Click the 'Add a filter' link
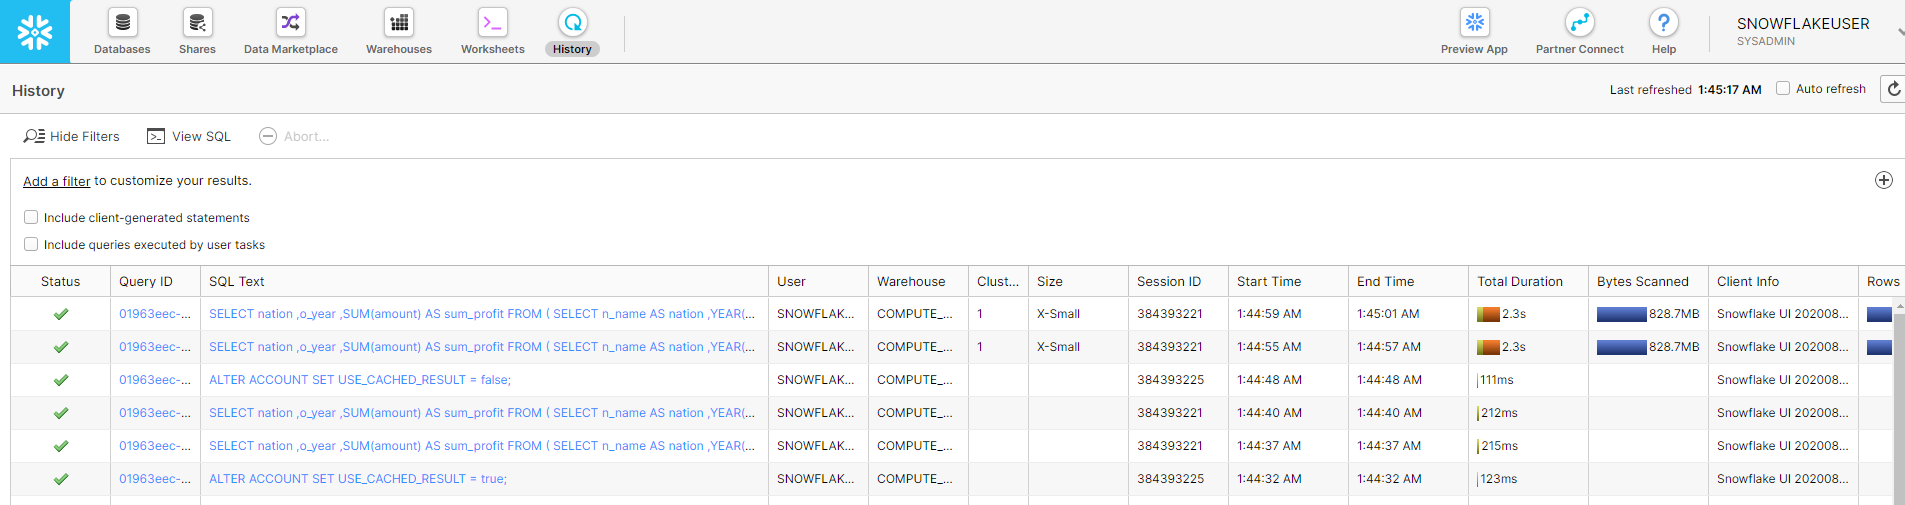 pos(57,181)
